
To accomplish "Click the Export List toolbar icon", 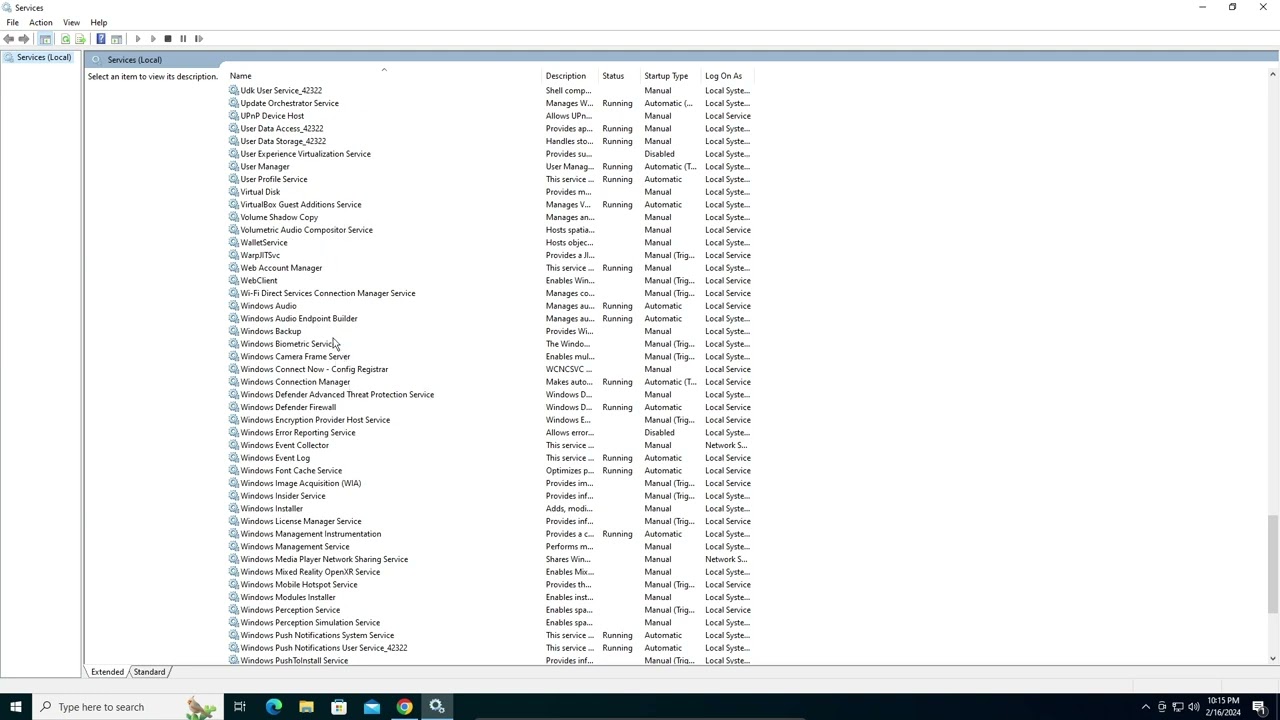I will coord(81,39).
